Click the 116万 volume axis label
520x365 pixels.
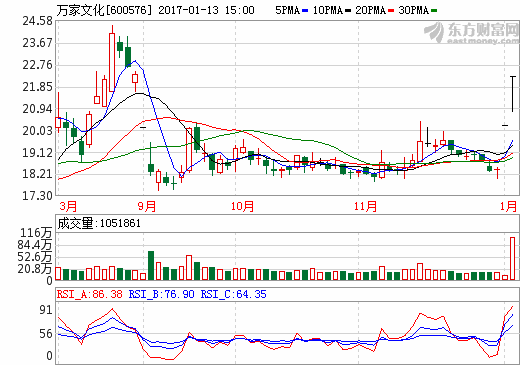tap(36, 233)
